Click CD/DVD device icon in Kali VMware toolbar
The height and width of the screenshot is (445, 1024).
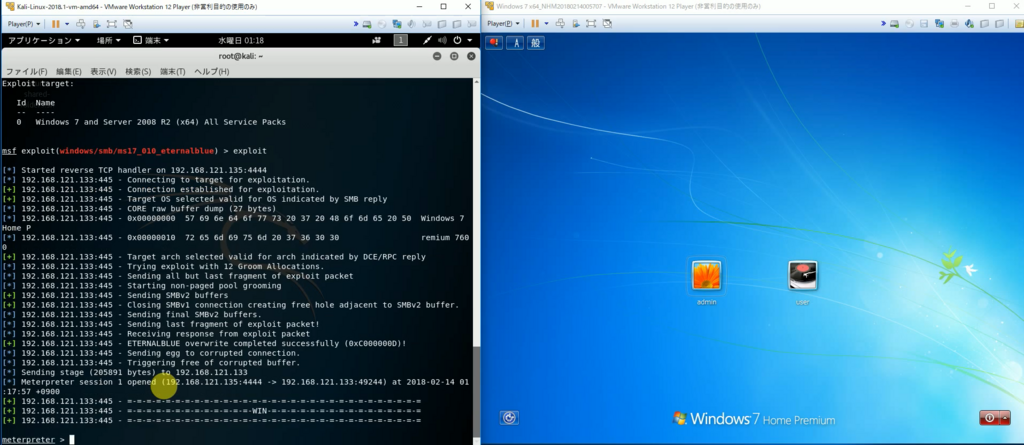pyautogui.click(x=382, y=24)
